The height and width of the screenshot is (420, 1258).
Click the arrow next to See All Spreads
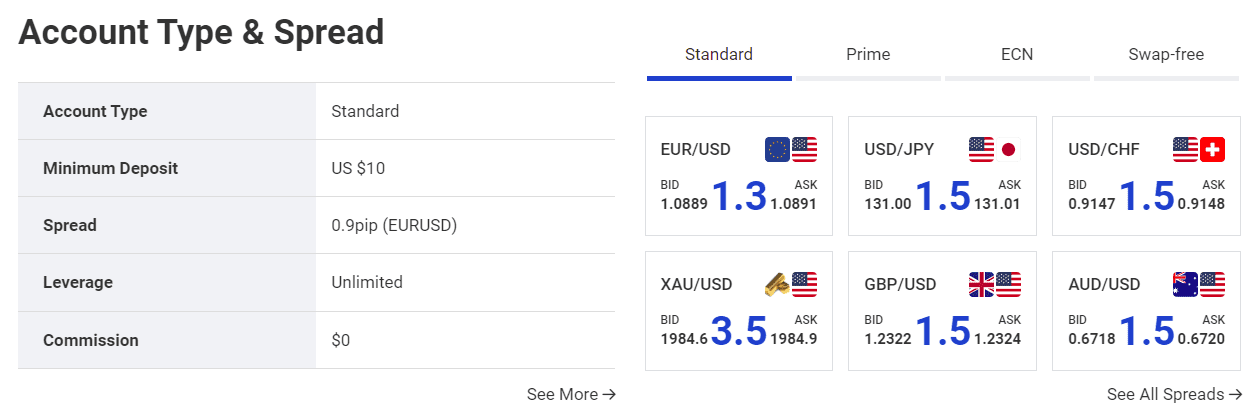1236,394
